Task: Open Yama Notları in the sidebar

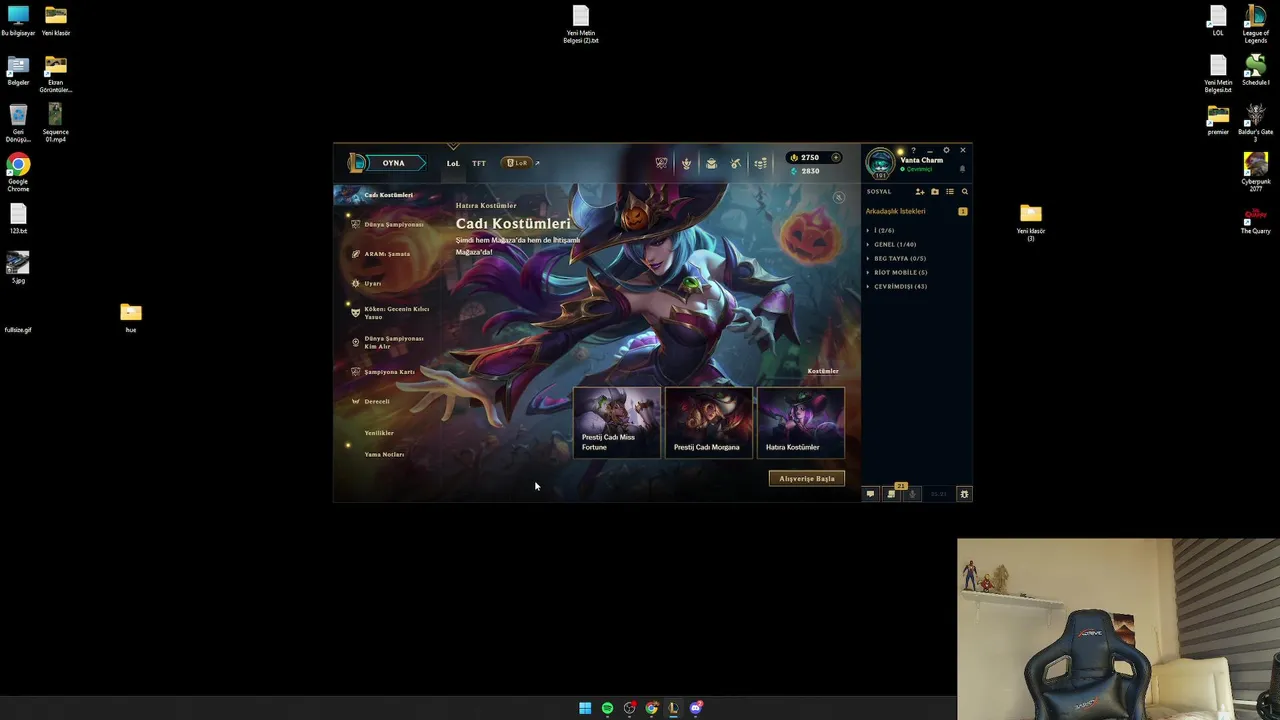Action: [x=384, y=454]
